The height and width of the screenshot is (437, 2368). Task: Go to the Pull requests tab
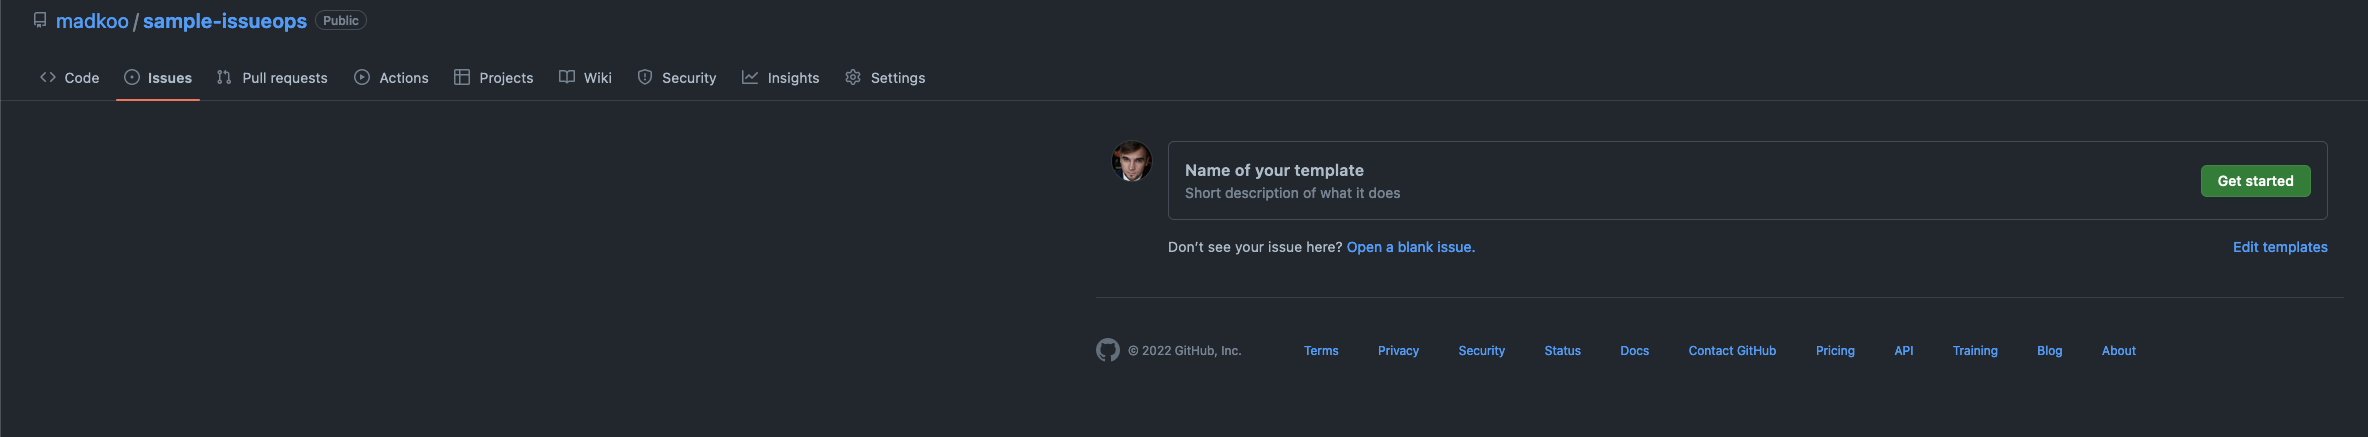point(272,78)
